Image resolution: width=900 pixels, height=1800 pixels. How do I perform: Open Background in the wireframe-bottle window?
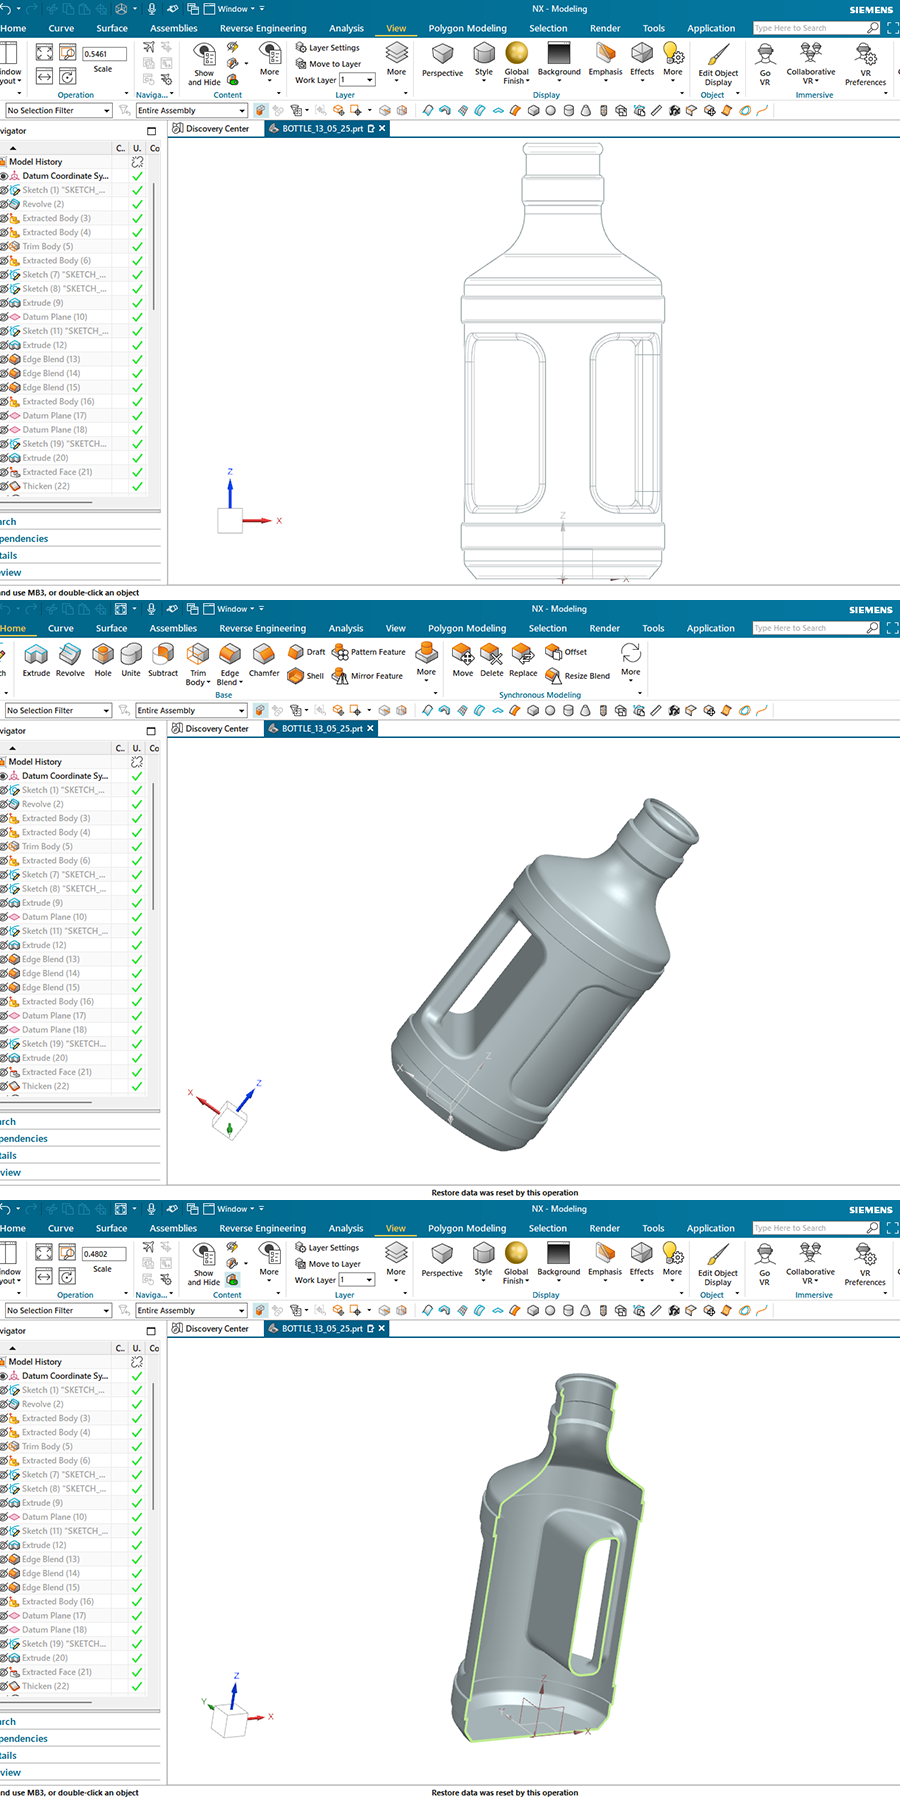pyautogui.click(x=559, y=60)
